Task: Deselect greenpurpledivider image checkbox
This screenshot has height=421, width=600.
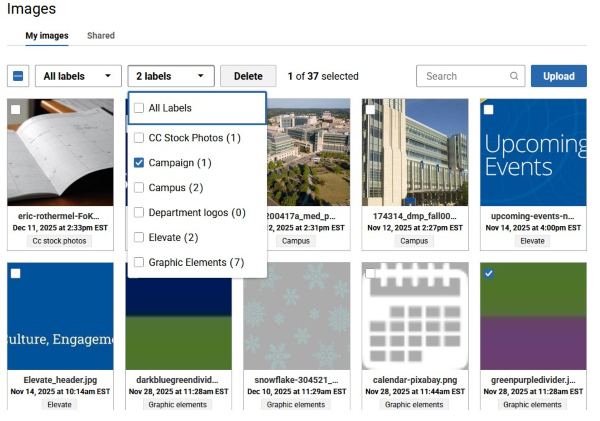Action: (489, 273)
